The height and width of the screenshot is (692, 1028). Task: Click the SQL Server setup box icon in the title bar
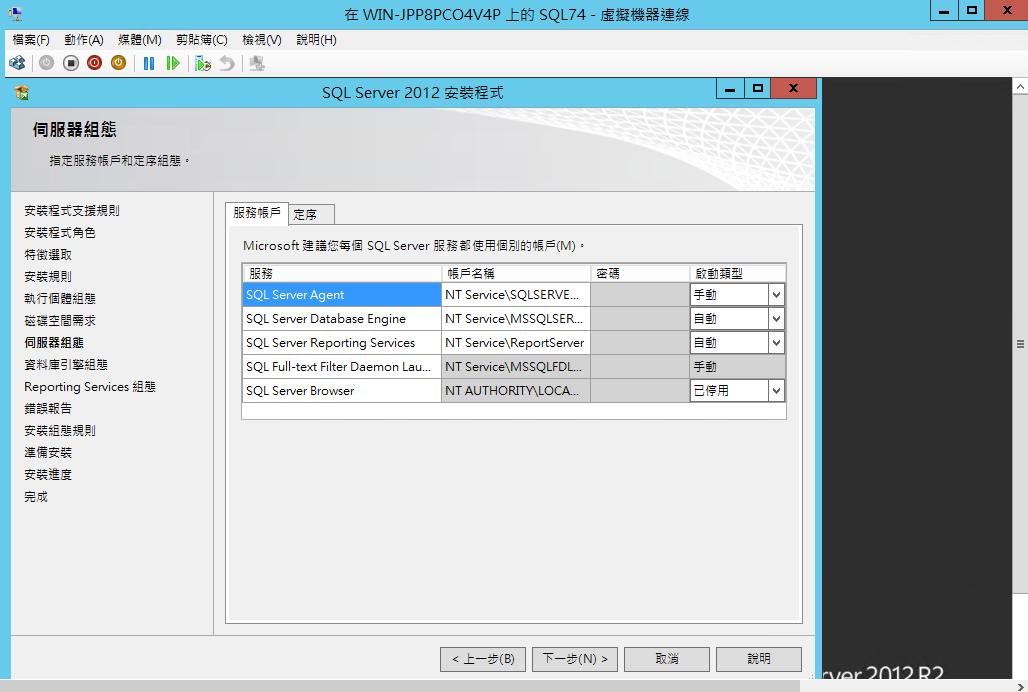(x=22, y=92)
